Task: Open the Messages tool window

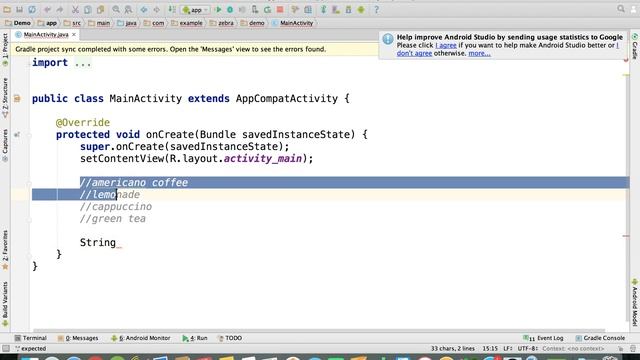Action: point(78,338)
